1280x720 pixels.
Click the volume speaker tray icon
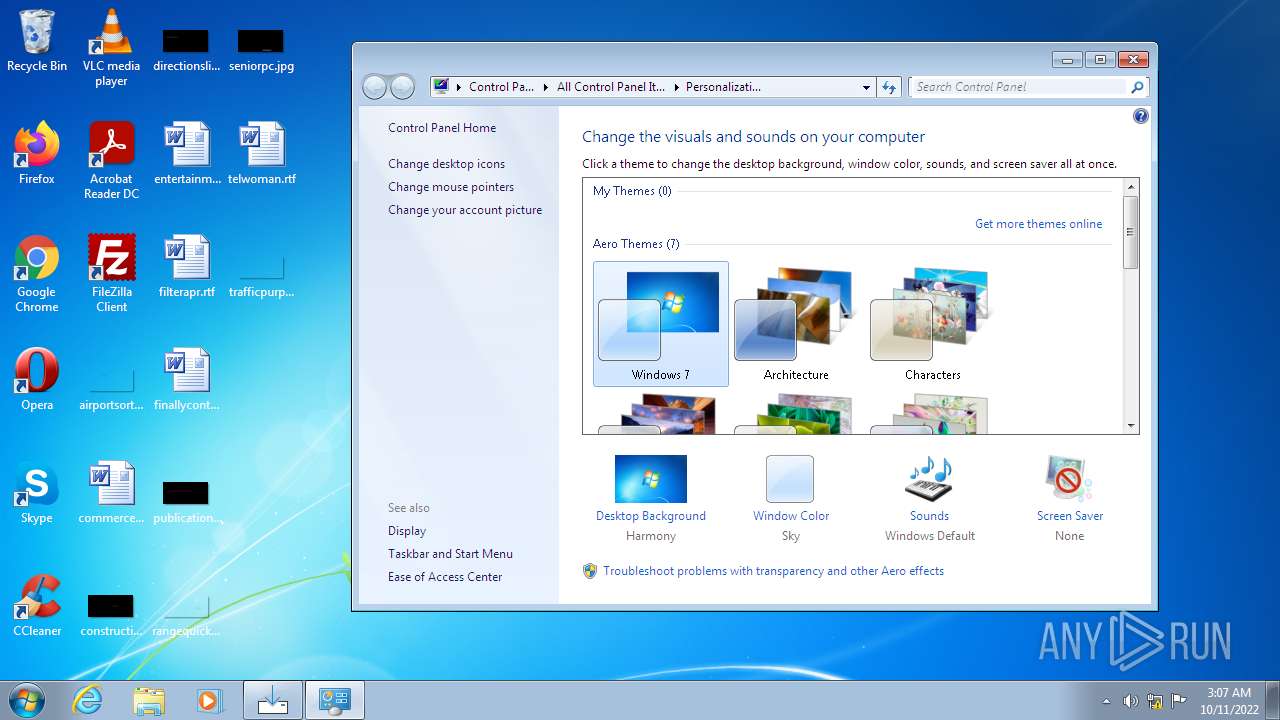[1130, 701]
